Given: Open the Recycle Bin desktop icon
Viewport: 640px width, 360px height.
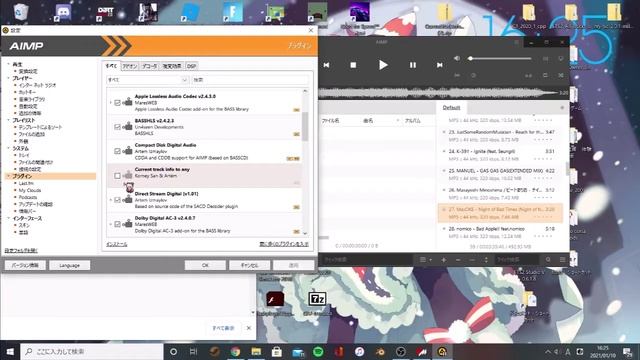Looking at the screenshot, I should [x=20, y=12].
